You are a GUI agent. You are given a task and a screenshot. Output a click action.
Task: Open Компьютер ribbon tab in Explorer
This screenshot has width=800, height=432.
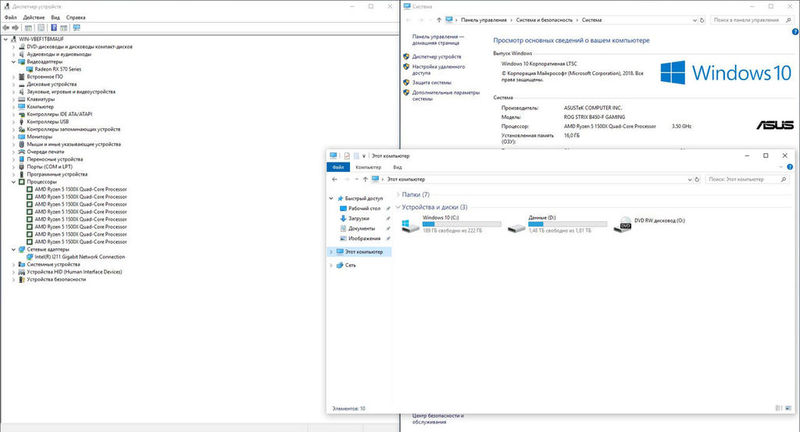pyautogui.click(x=368, y=167)
